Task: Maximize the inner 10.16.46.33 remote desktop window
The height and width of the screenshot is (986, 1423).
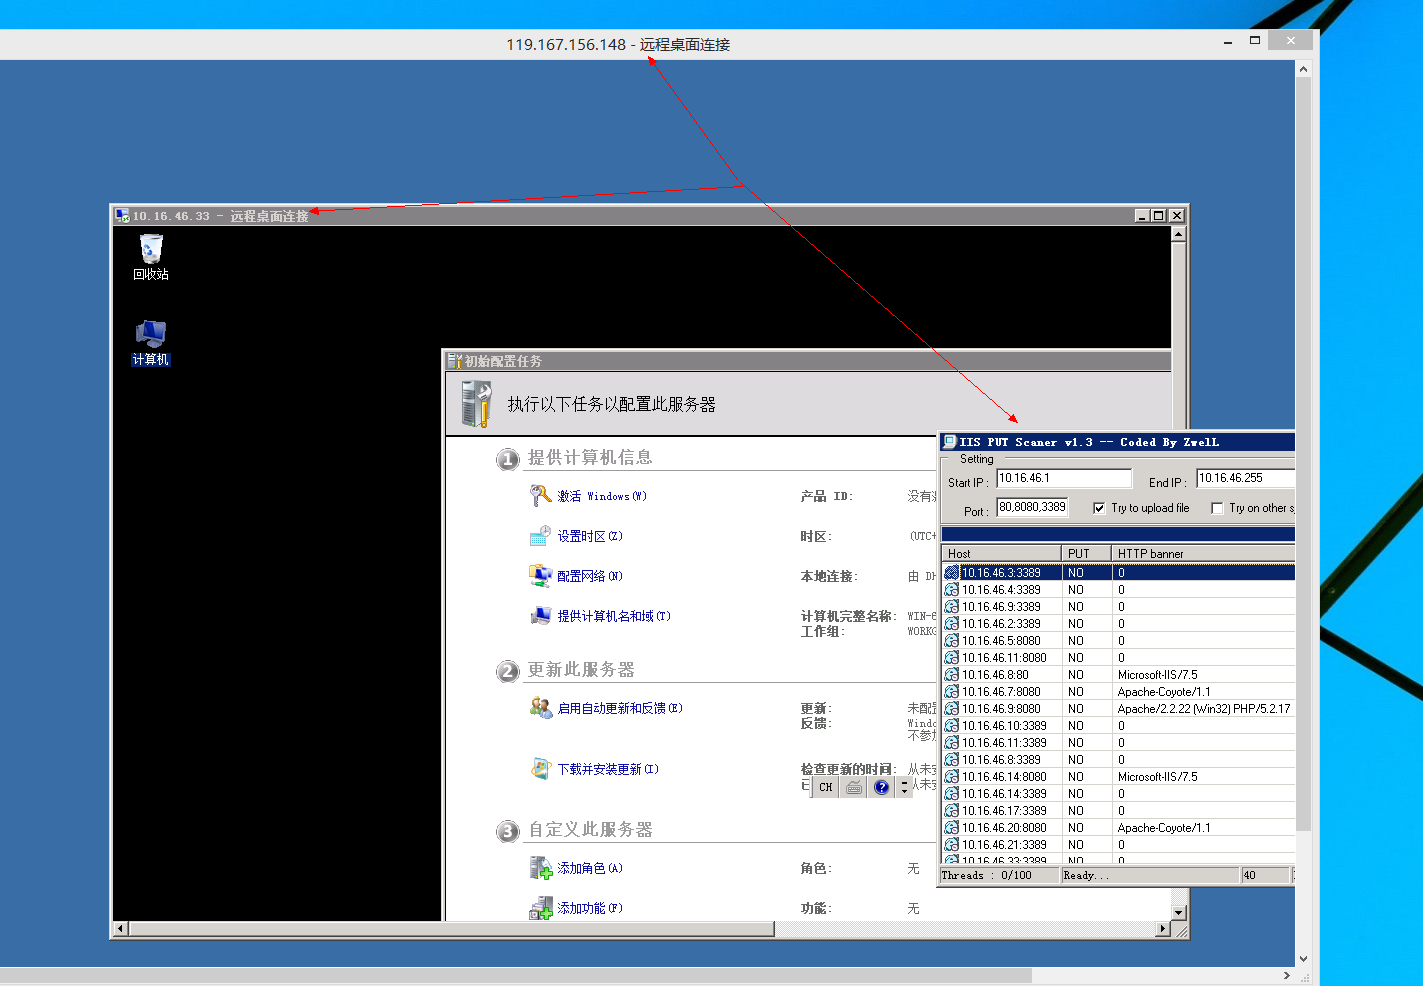Action: coord(1159,215)
